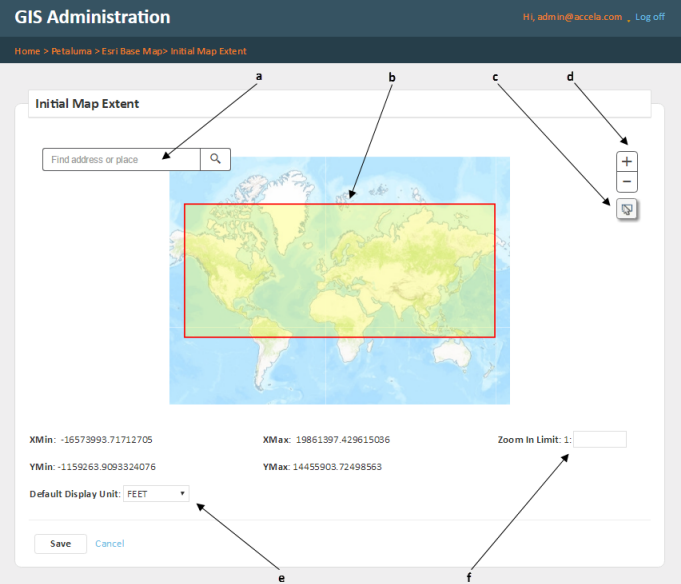
Task: Navigate to Petaluma breadcrumb link
Action: (71, 51)
